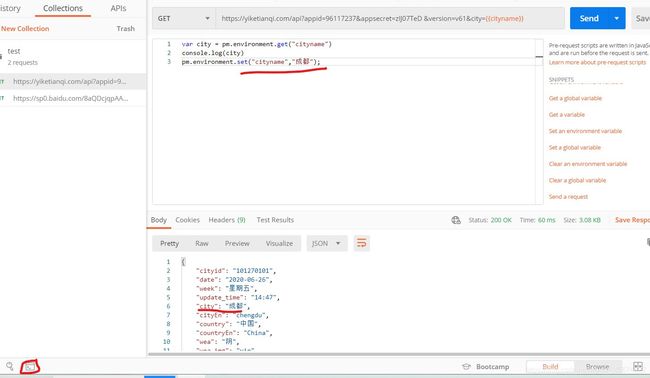Select the yiketianqi.com request in collection
The width and height of the screenshot is (650, 378).
tap(73, 82)
